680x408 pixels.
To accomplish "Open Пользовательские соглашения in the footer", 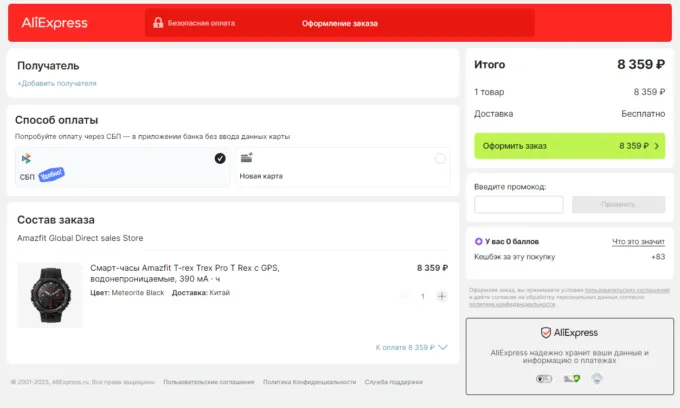I will (x=207, y=382).
